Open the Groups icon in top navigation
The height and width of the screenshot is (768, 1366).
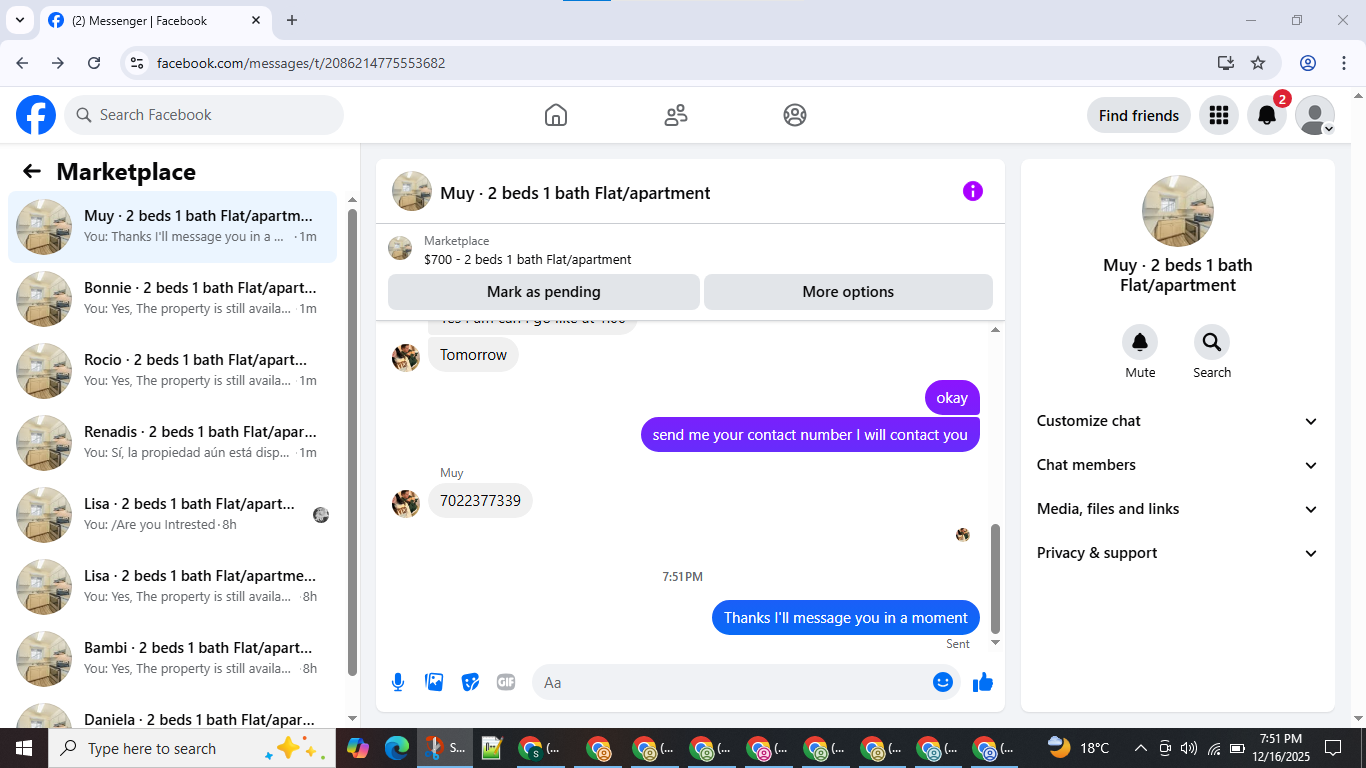tap(795, 115)
